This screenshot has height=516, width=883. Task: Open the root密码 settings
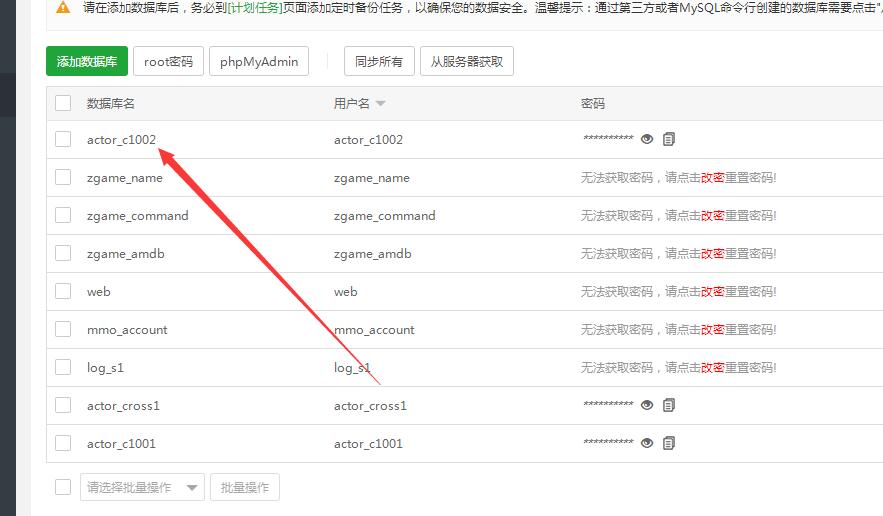pos(168,61)
